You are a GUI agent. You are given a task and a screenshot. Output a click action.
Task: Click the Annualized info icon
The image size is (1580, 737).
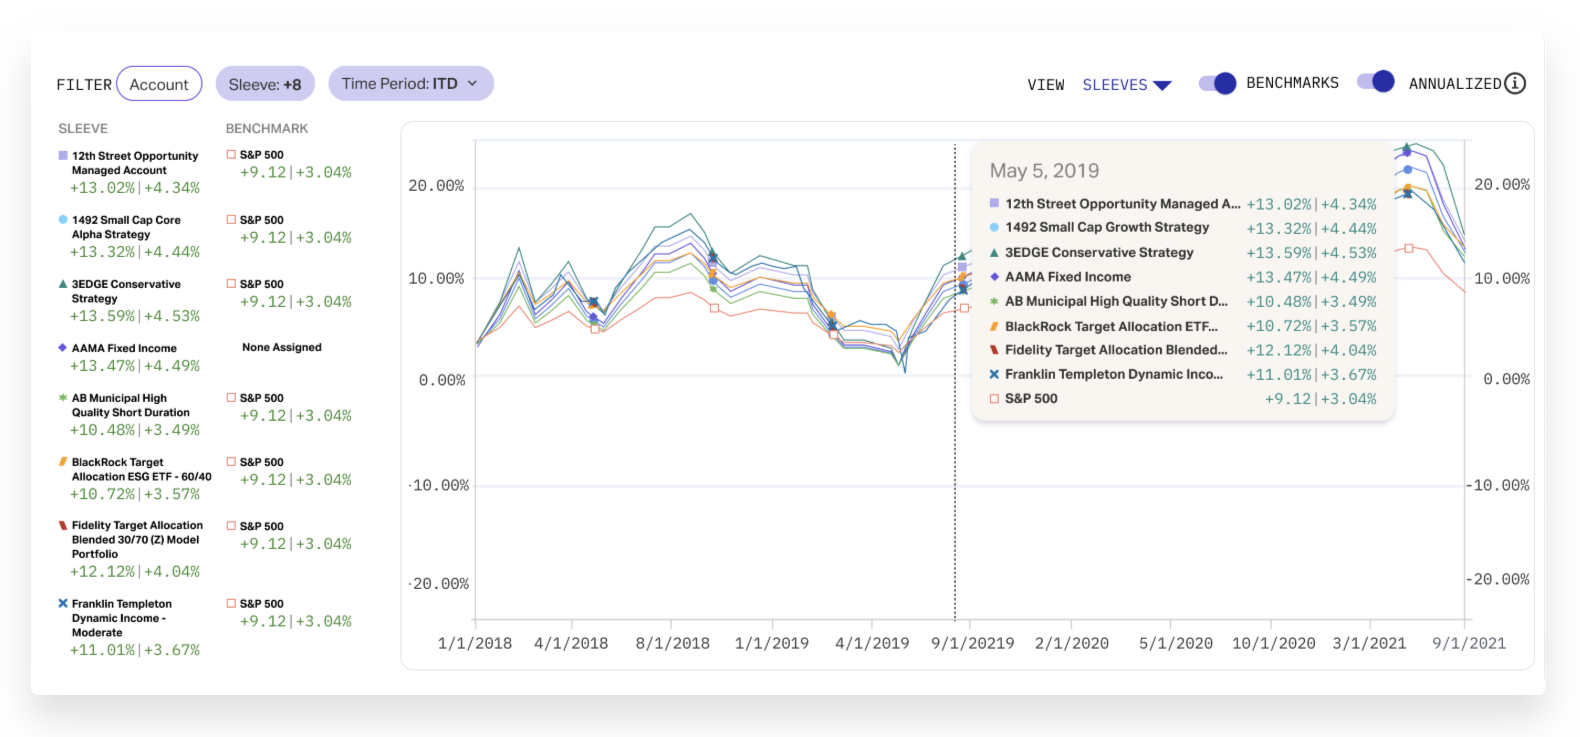(1515, 83)
